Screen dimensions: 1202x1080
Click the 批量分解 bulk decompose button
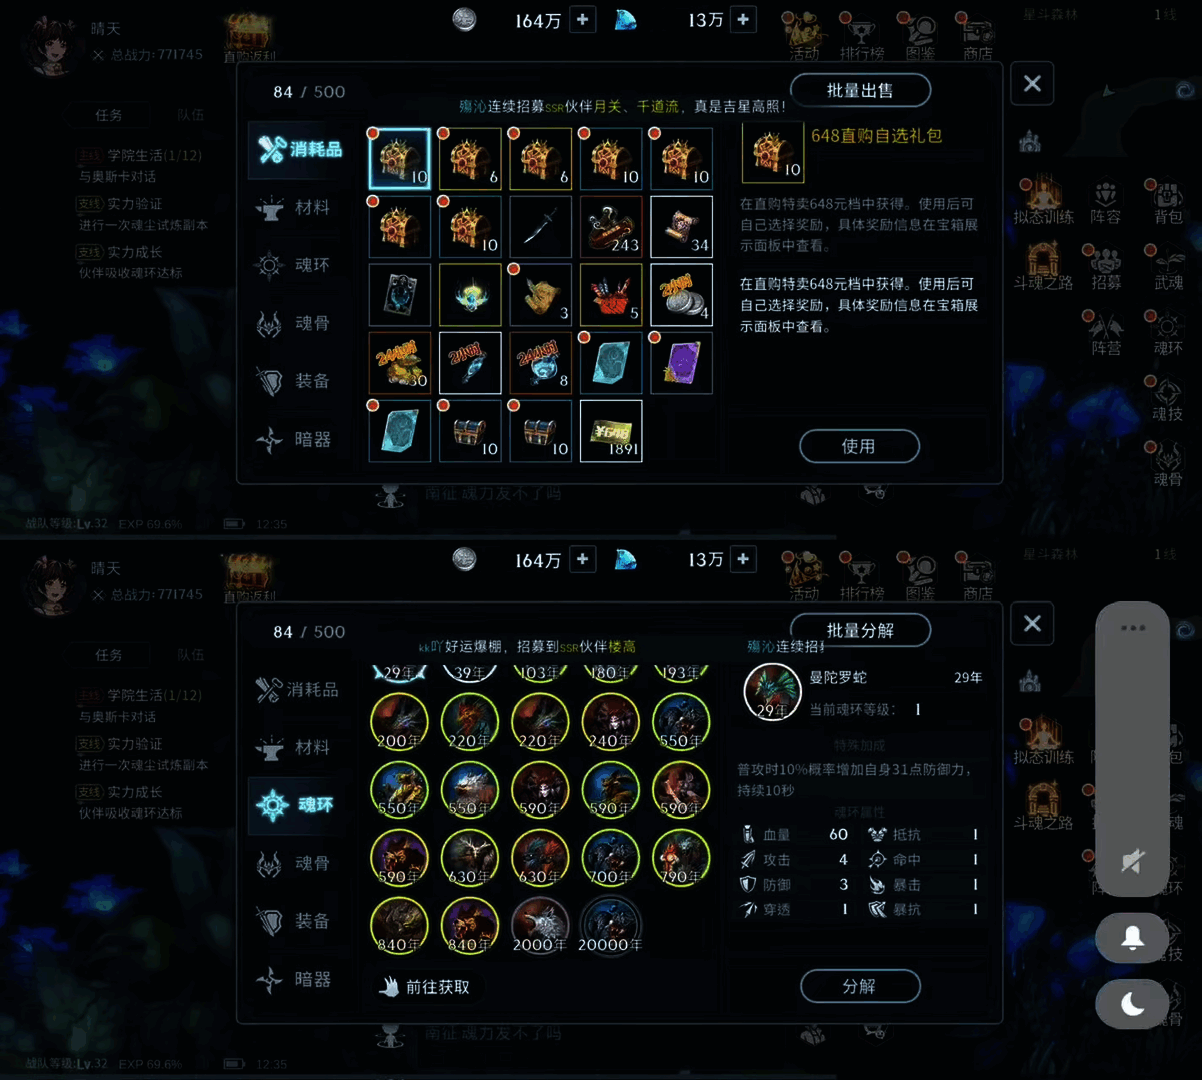pos(860,630)
